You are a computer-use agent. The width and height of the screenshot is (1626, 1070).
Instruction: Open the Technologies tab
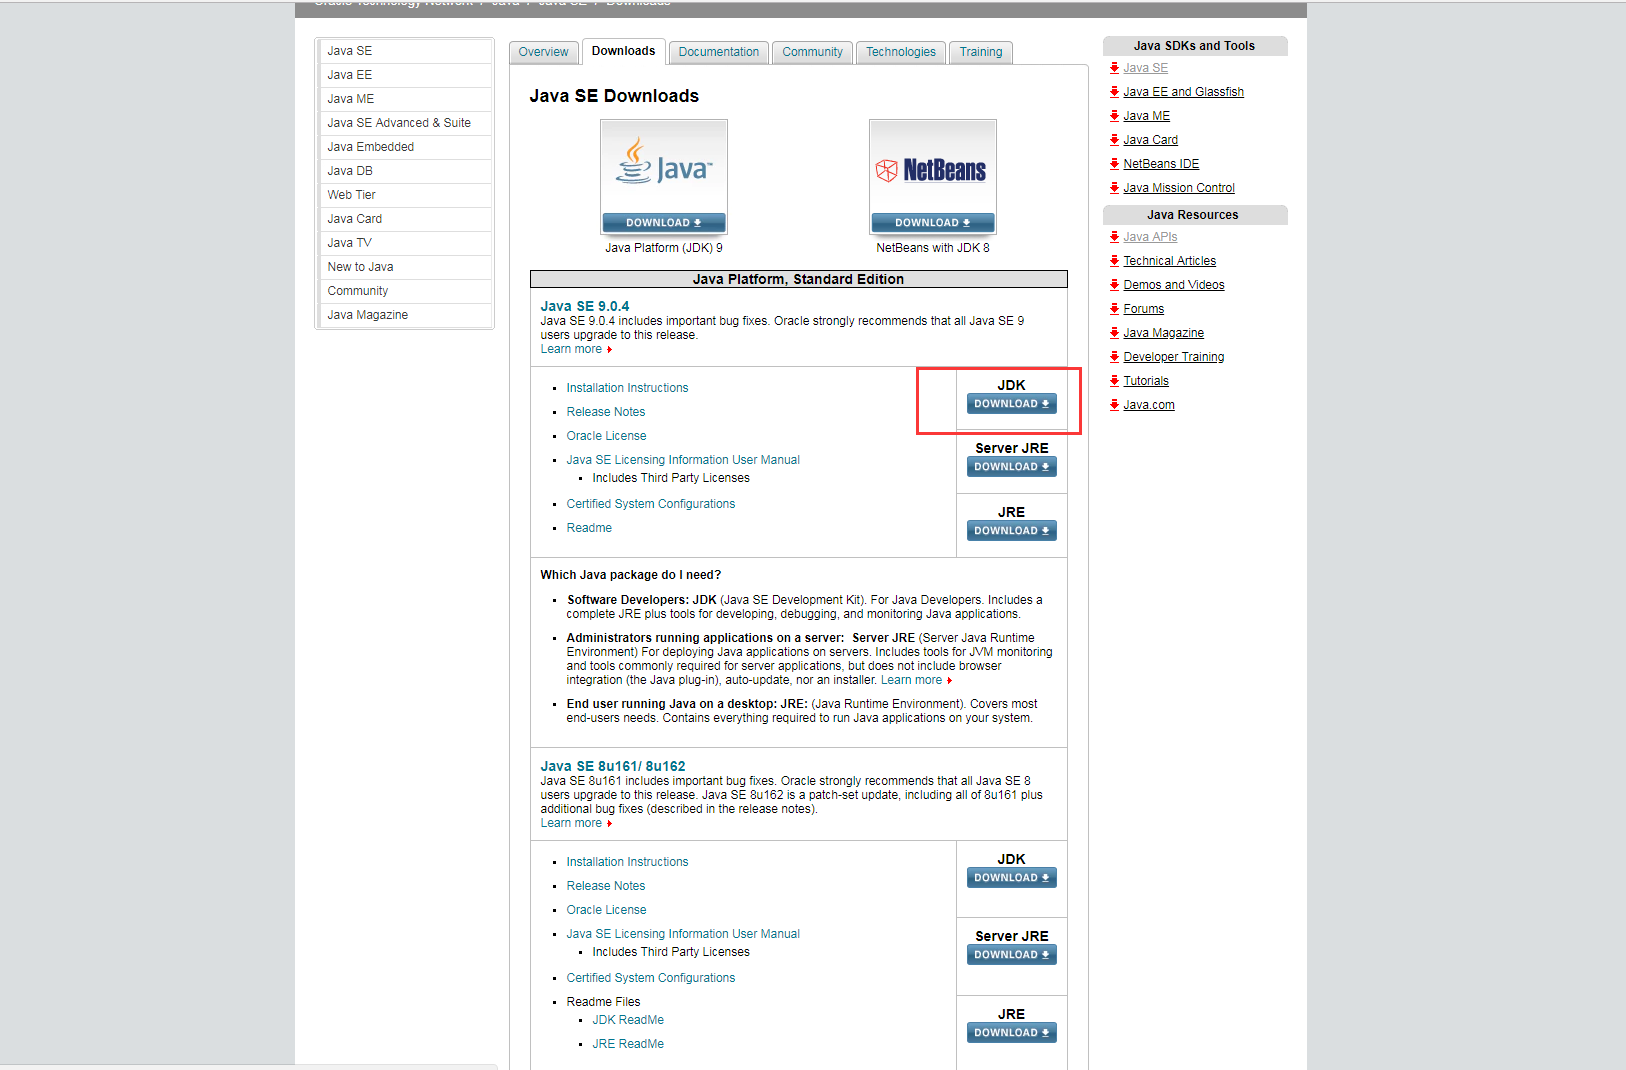click(x=901, y=52)
